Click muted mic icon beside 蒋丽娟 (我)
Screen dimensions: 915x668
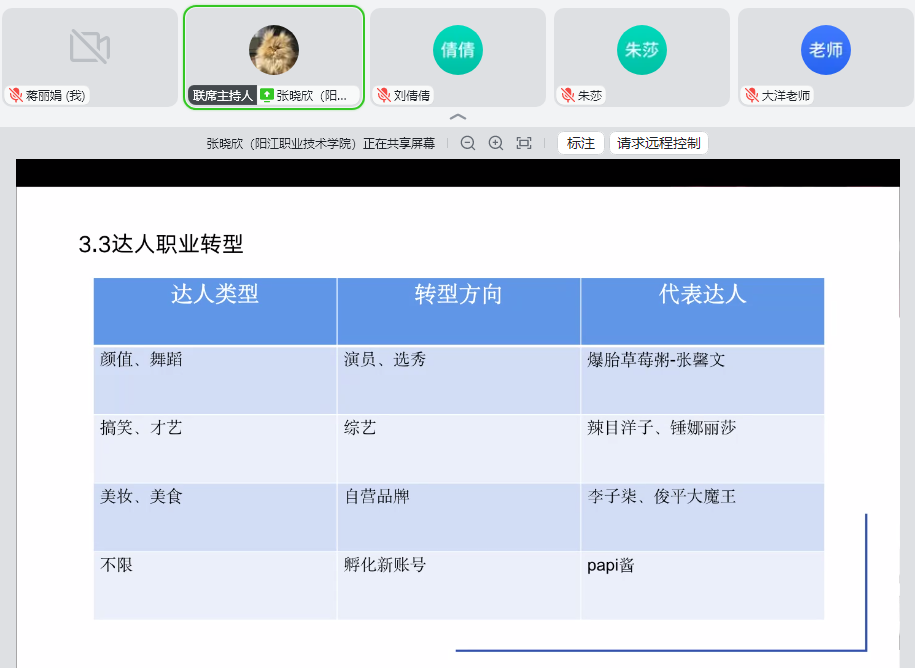16,95
